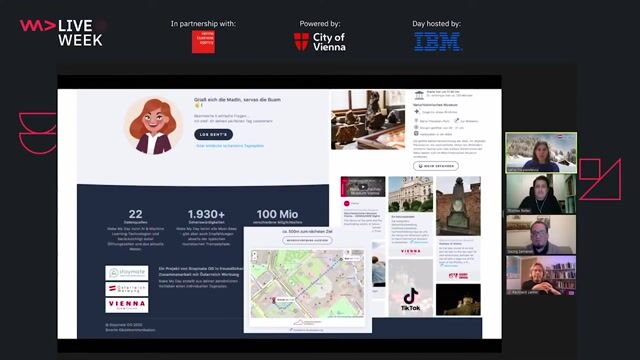
Task: Open the museum statues exhibit photo
Action: (368, 120)
